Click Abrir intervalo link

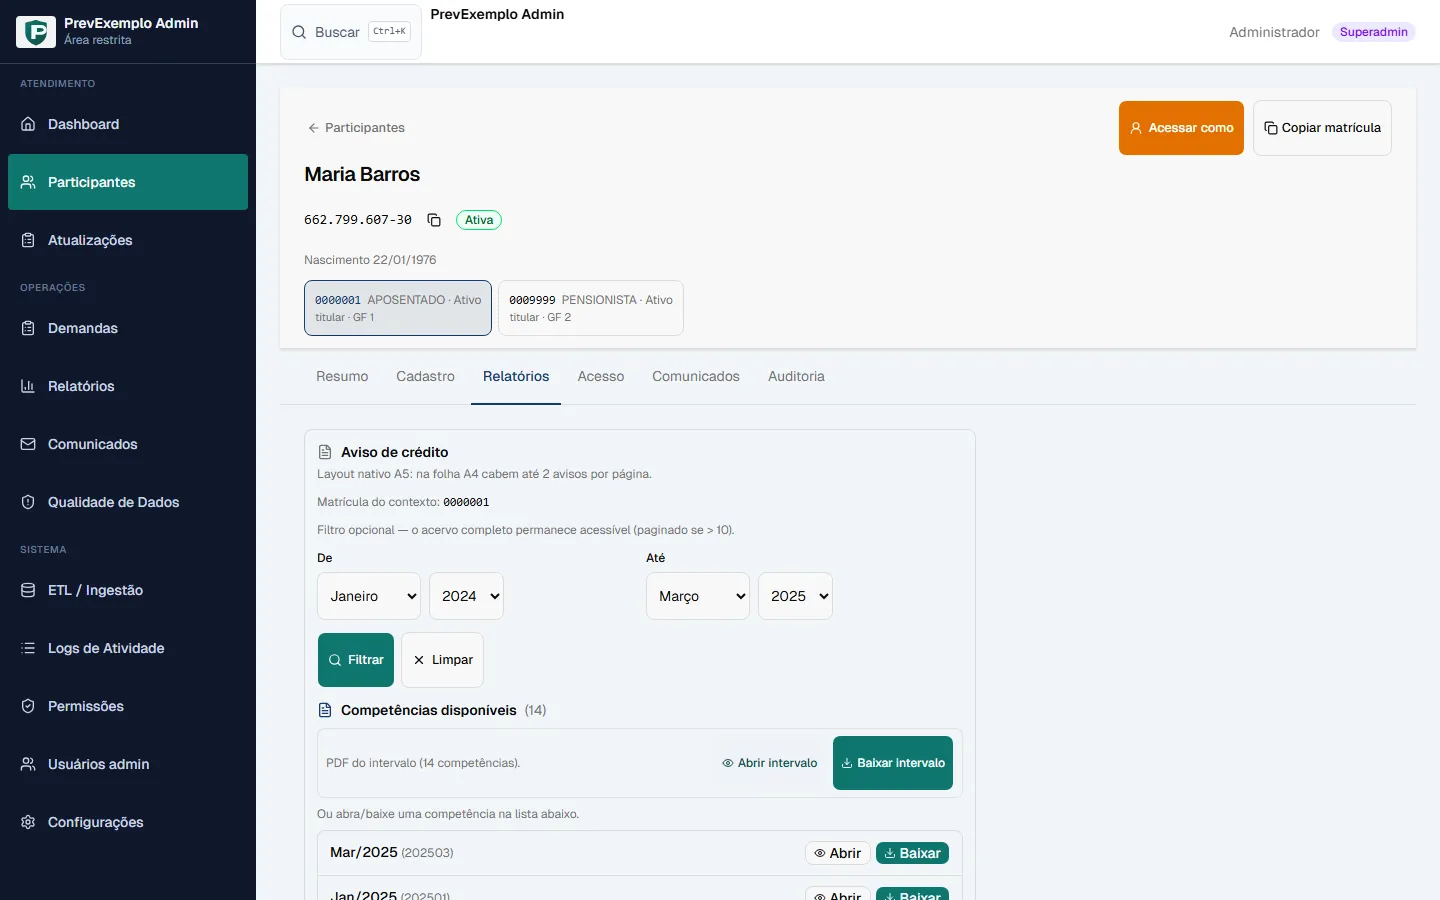[x=769, y=763]
